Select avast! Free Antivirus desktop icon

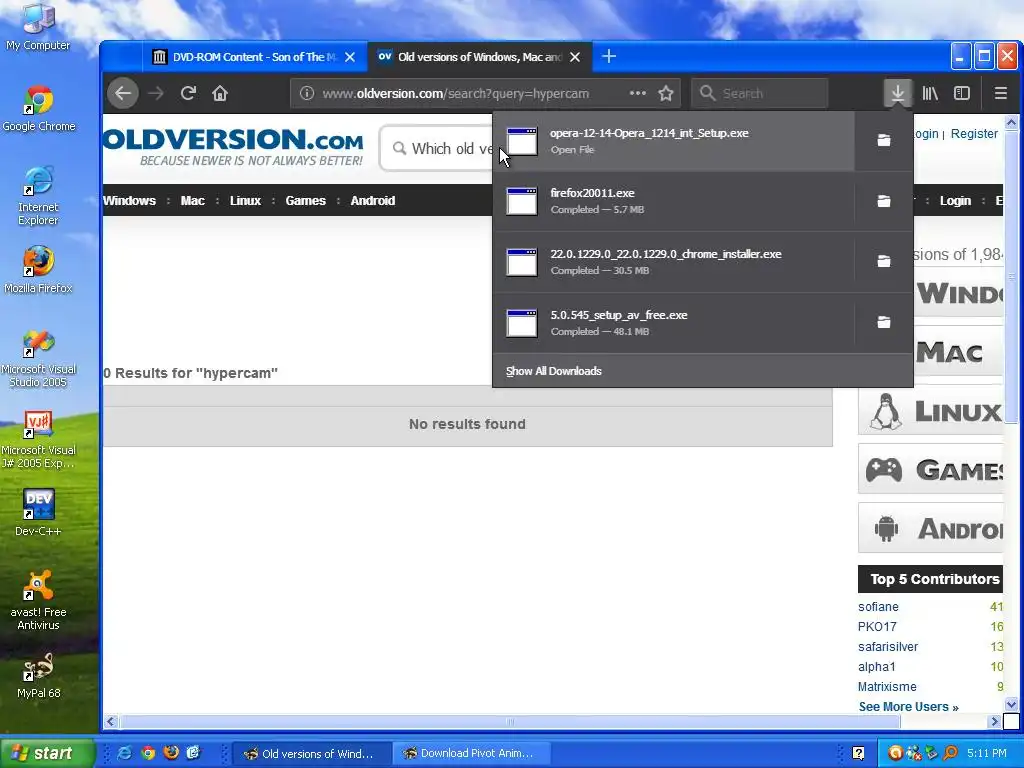tap(38, 600)
